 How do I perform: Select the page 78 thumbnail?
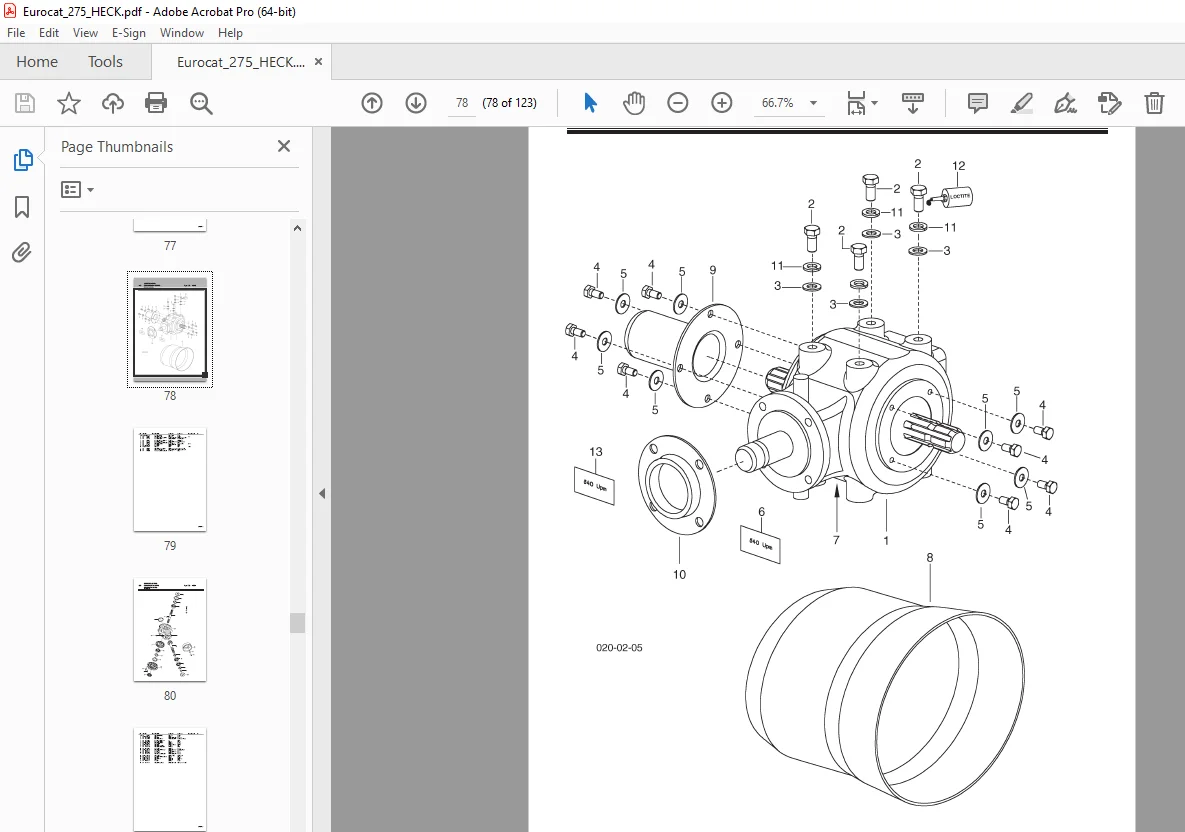(170, 329)
